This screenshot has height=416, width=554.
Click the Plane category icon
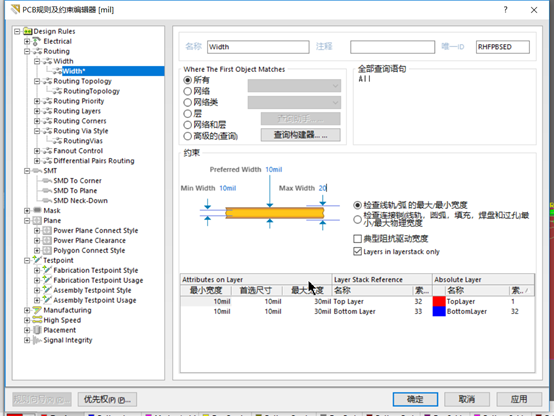click(x=37, y=221)
